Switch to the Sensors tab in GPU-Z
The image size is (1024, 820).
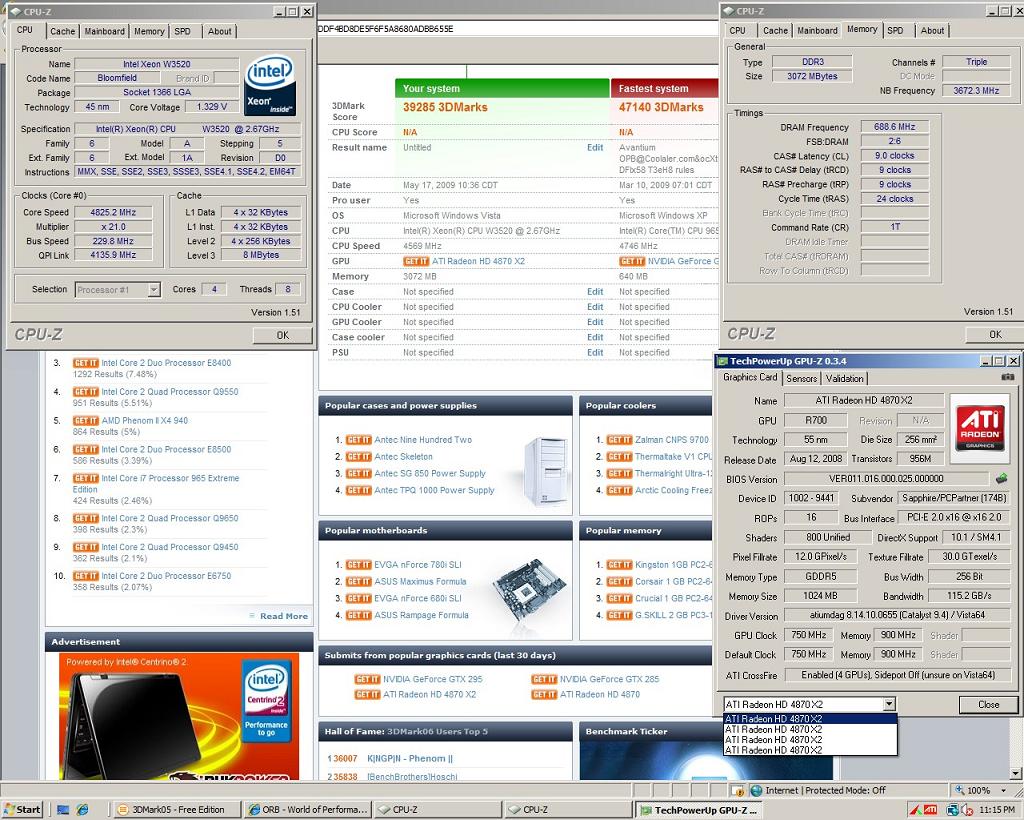tap(801, 378)
